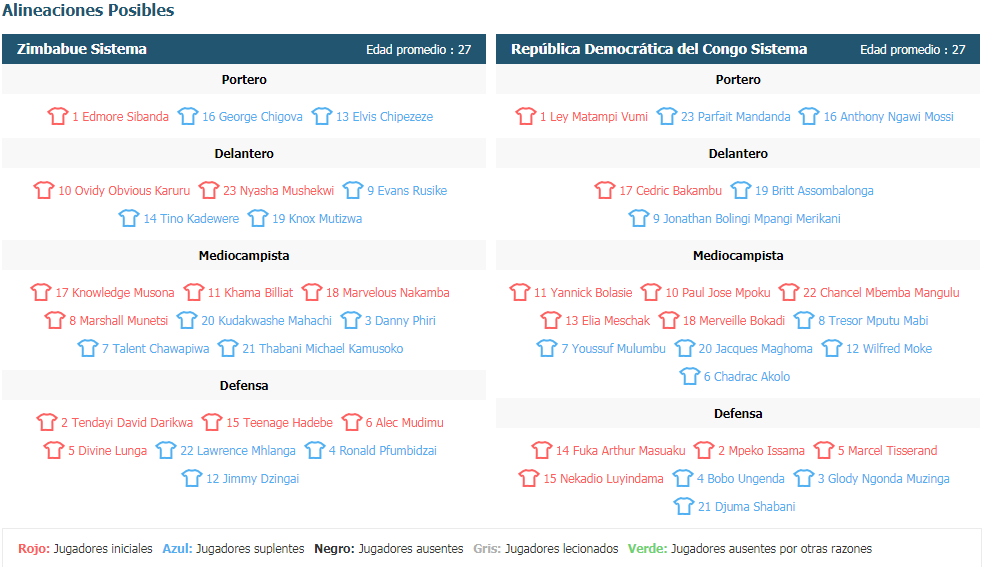This screenshot has height=567, width=985.
Task: Click the blue shirt icon beside Djuma Shabani
Action: point(683,507)
